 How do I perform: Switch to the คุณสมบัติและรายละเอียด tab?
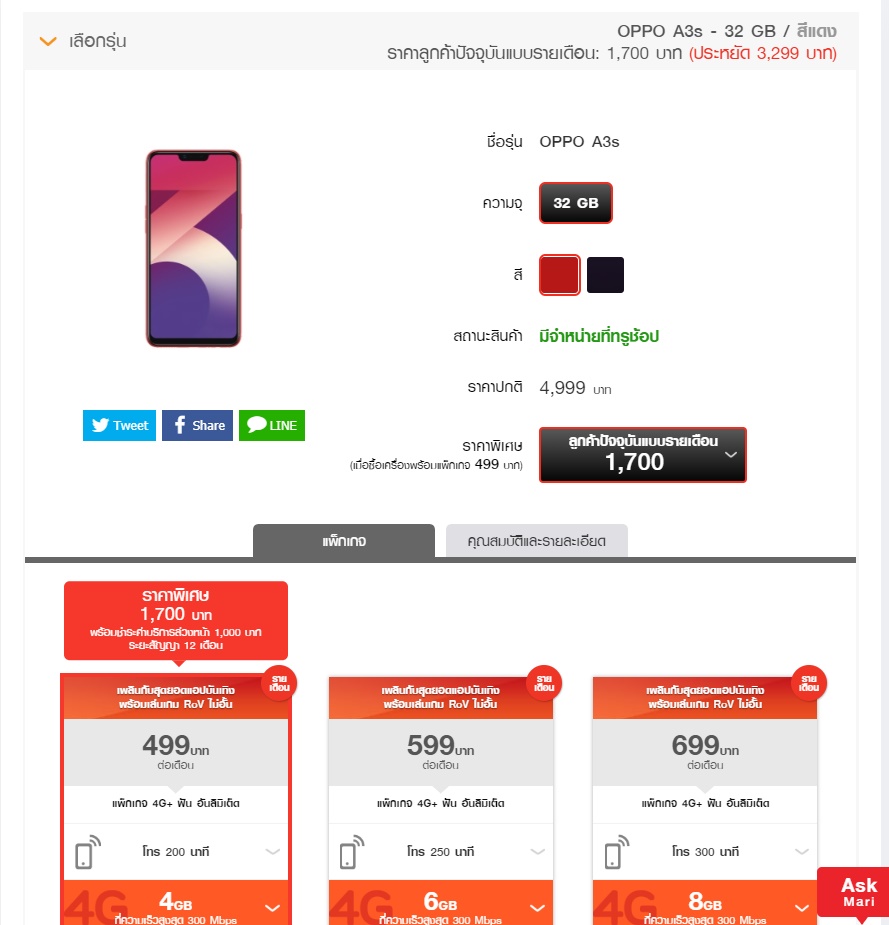point(537,541)
